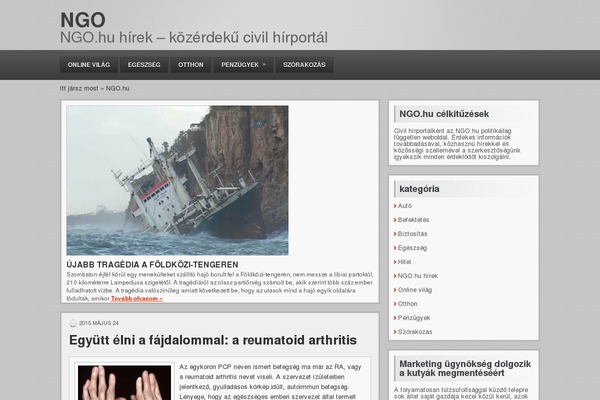Screen dimensions: 600x400
Task: Click the red arrow bullet beside Biztosítás
Action: point(395,234)
